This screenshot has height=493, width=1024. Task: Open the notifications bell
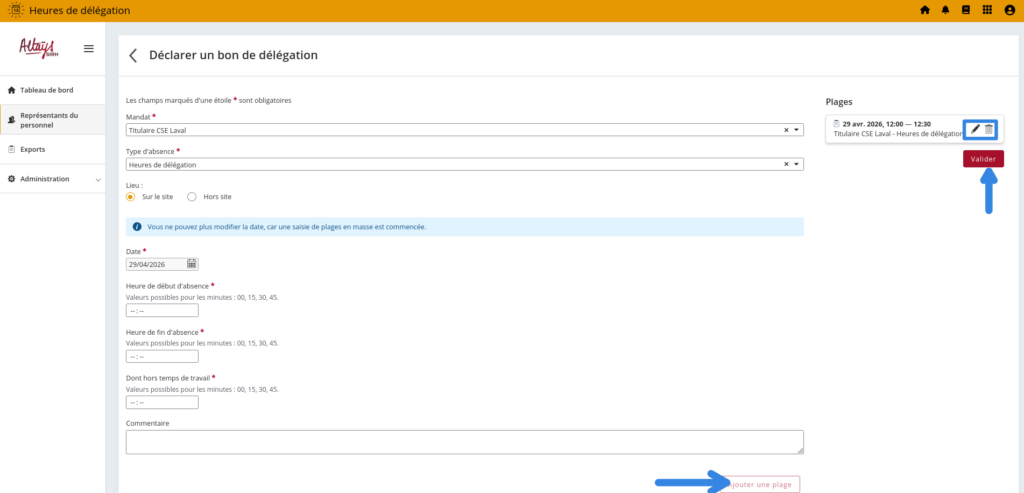click(x=945, y=10)
